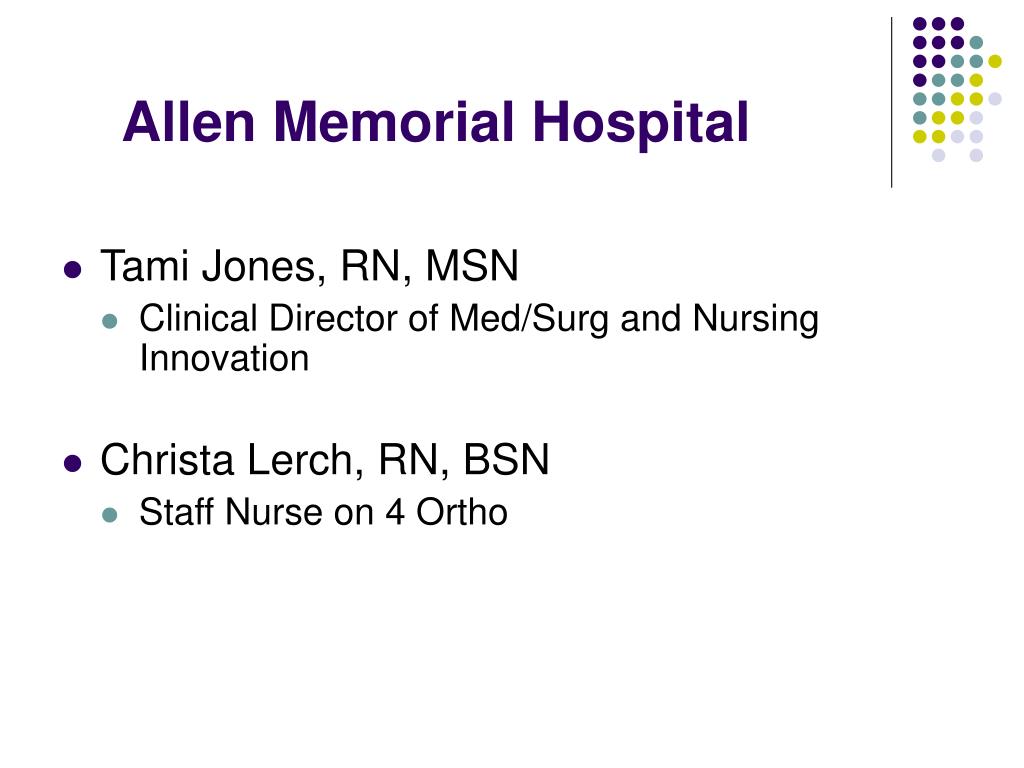Click the word Hospital in title
This screenshot has width=1024, height=768.
(640, 123)
